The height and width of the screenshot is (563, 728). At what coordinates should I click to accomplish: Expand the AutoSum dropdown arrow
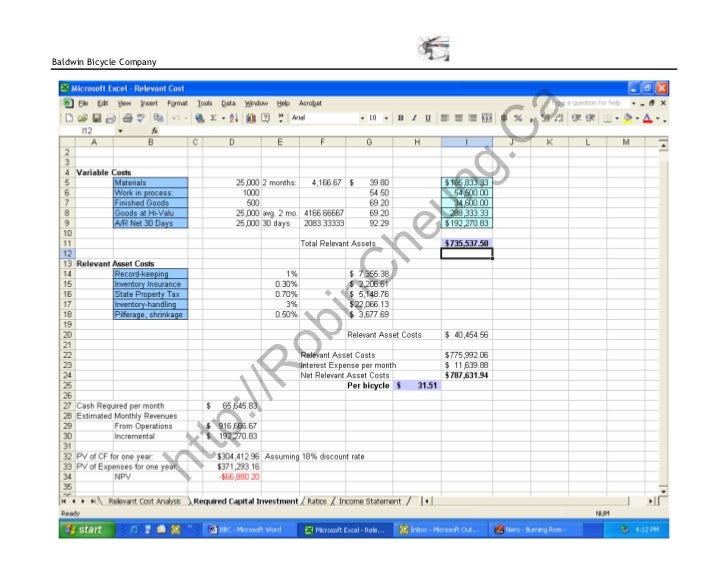223,118
